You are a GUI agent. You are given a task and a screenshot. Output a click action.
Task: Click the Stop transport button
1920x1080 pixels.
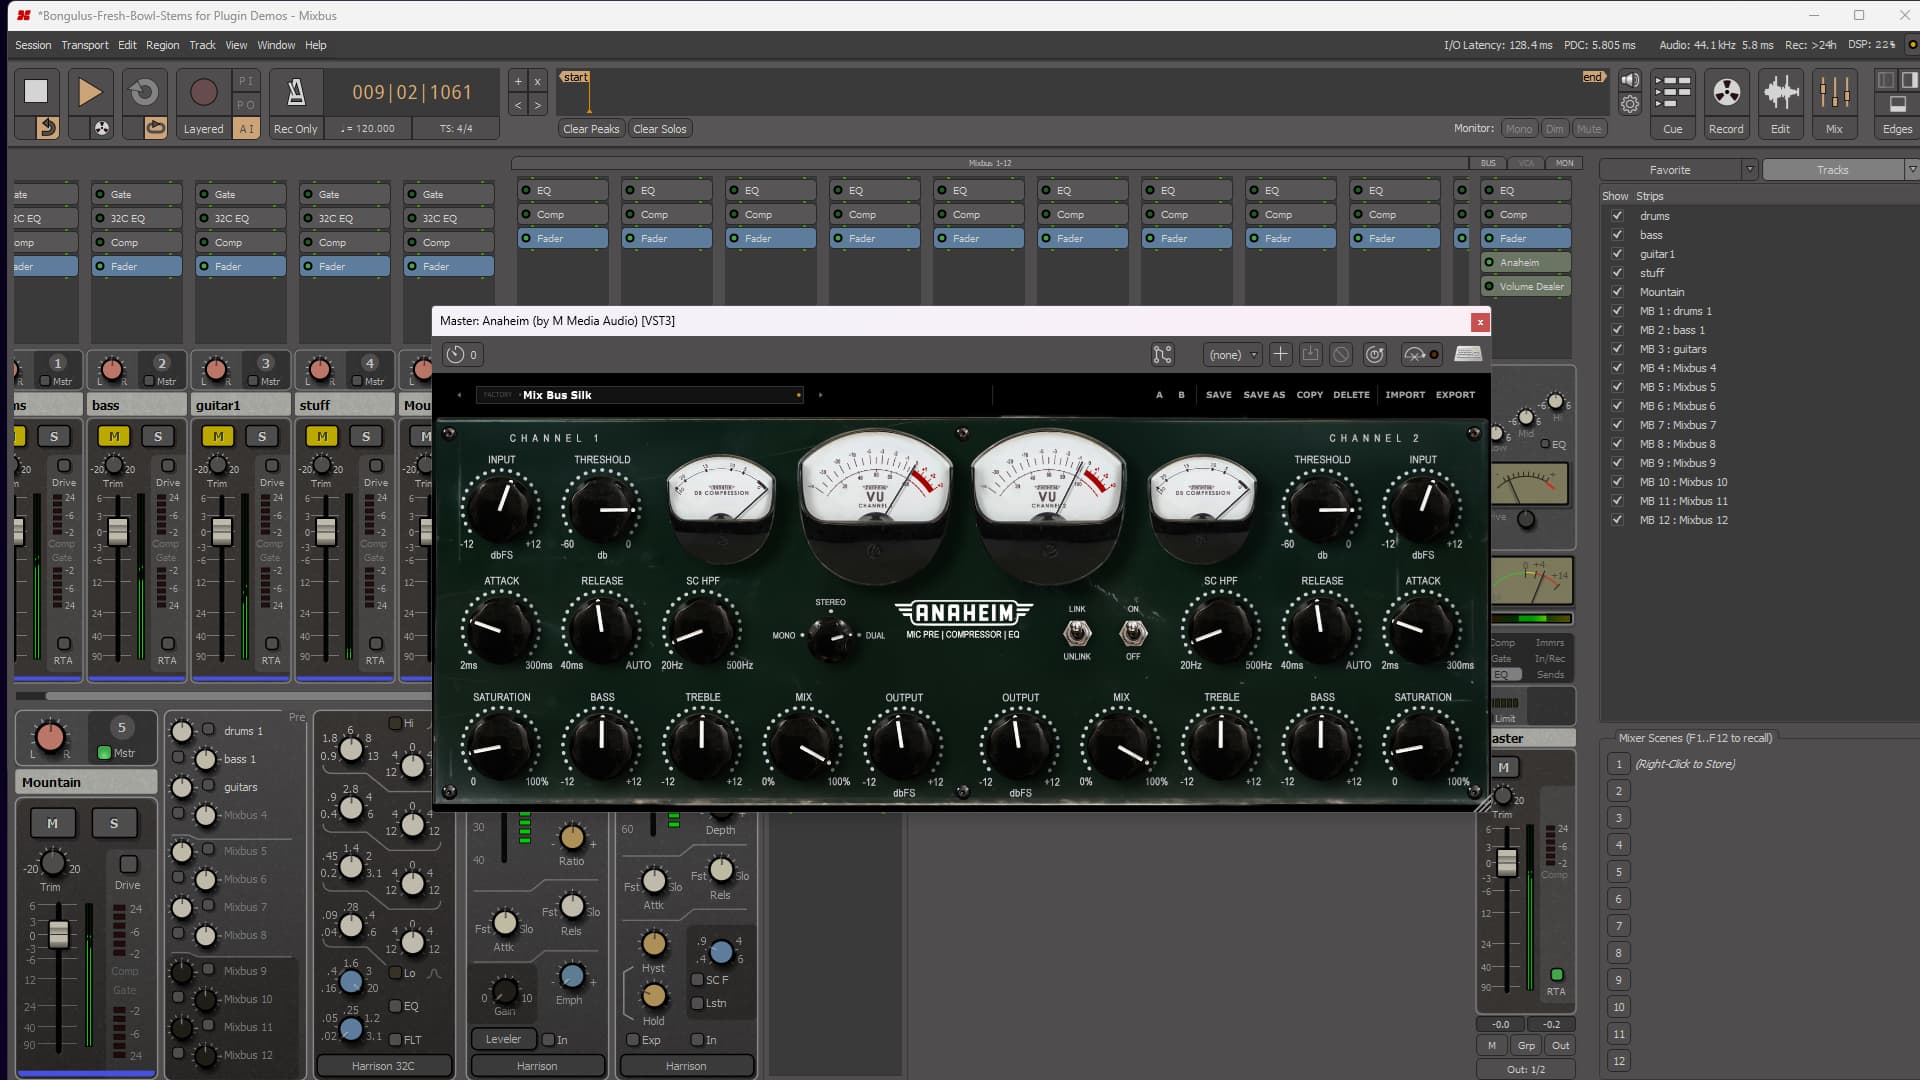(36, 91)
